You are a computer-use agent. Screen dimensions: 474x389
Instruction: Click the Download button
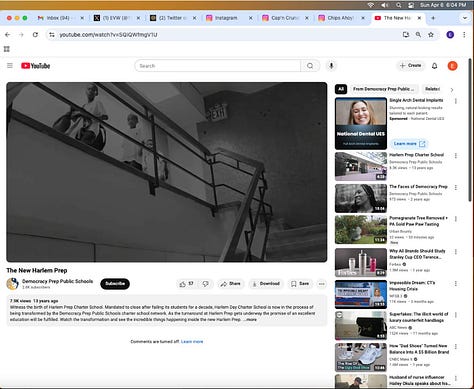(x=266, y=284)
